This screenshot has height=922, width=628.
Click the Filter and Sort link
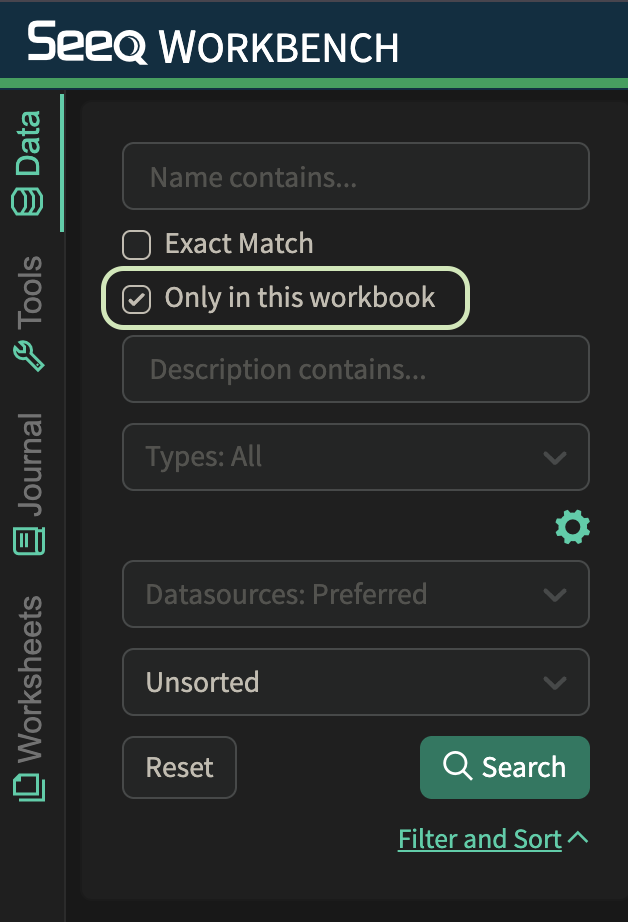(480, 839)
